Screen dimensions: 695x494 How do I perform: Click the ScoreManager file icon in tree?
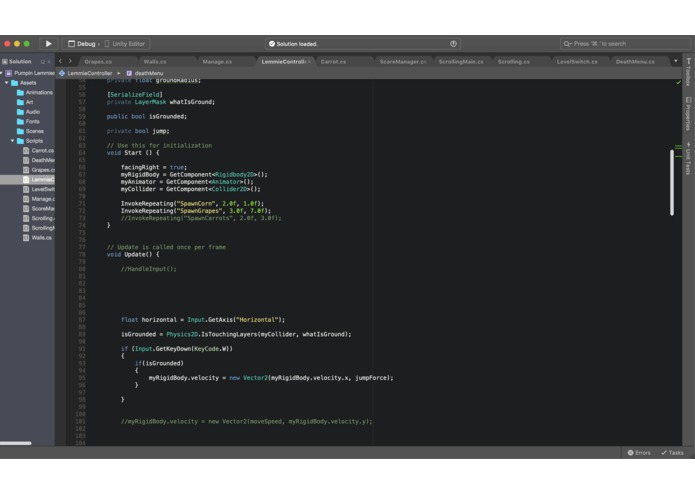click(x=26, y=209)
